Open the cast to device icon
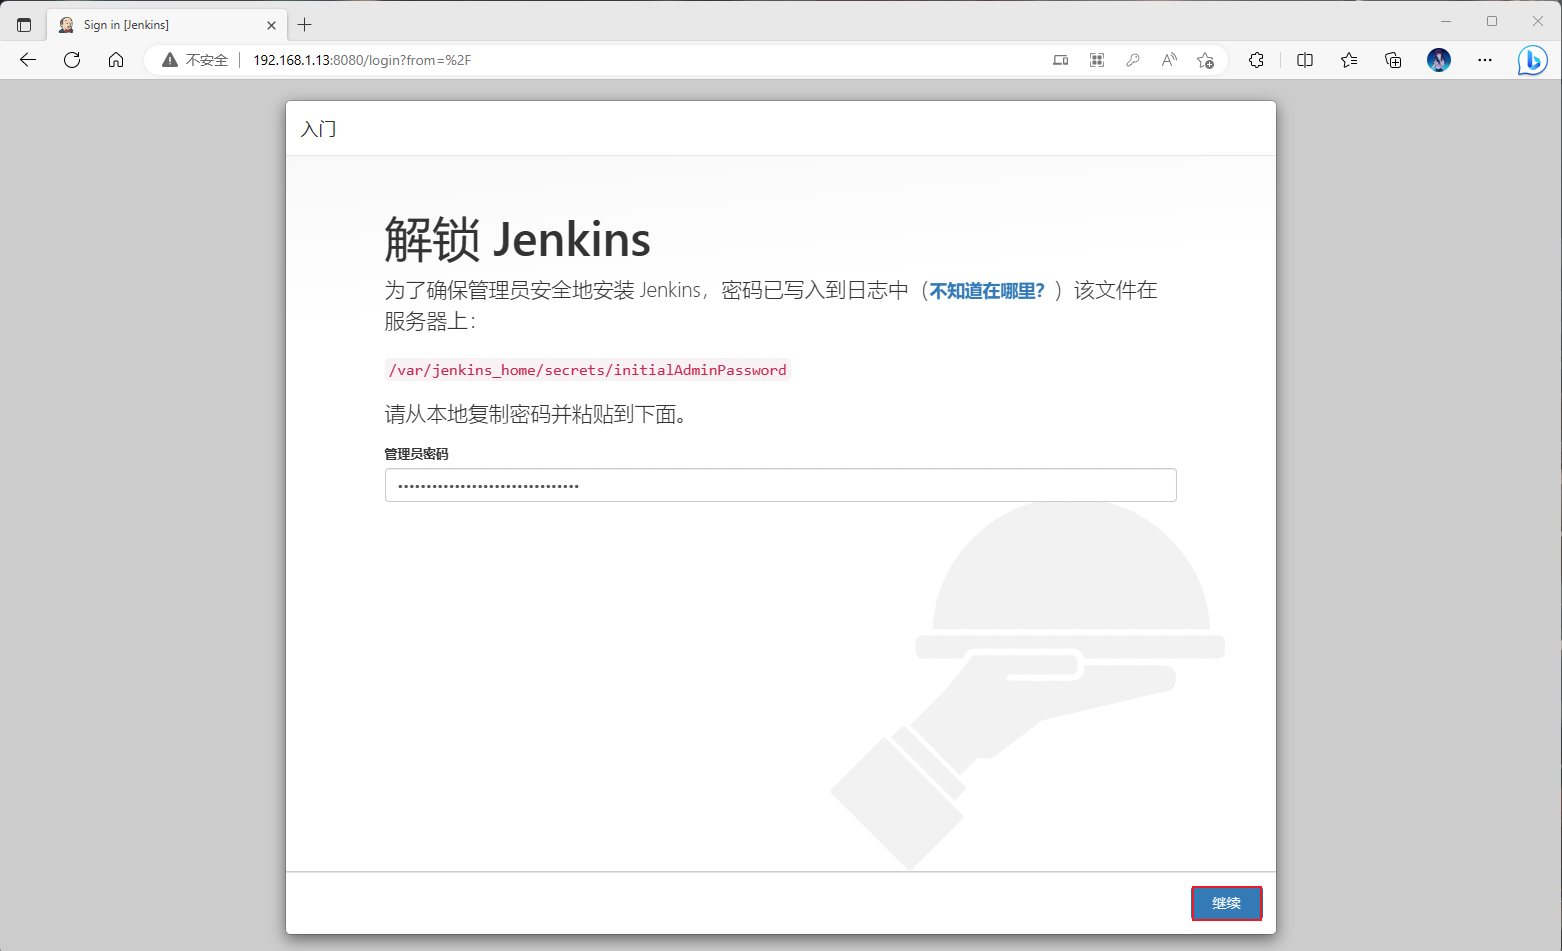1562x951 pixels. coord(1061,60)
